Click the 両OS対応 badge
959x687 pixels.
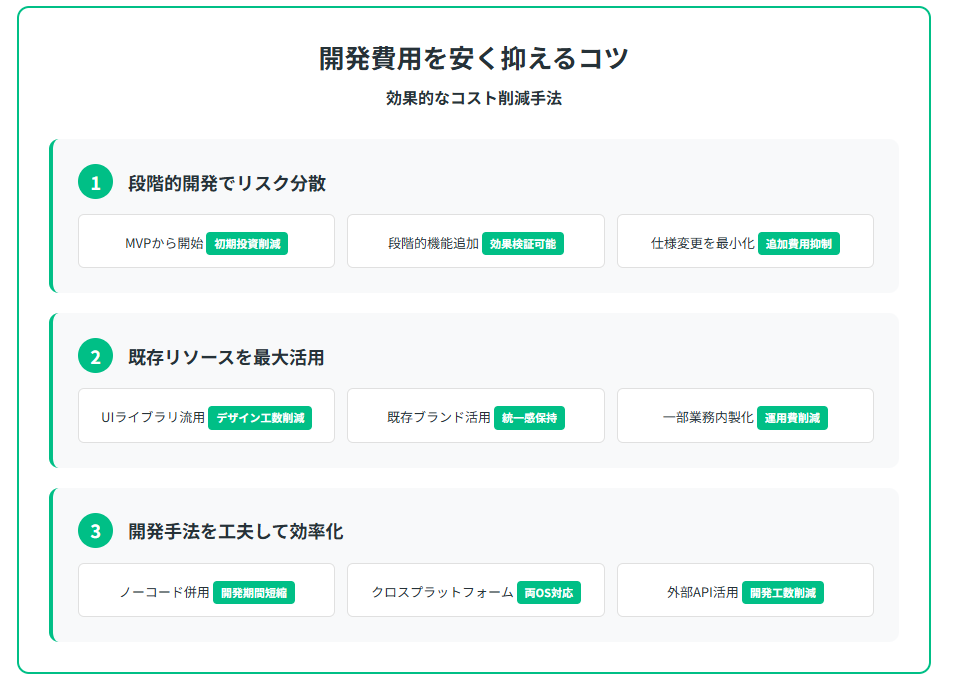coord(549,593)
